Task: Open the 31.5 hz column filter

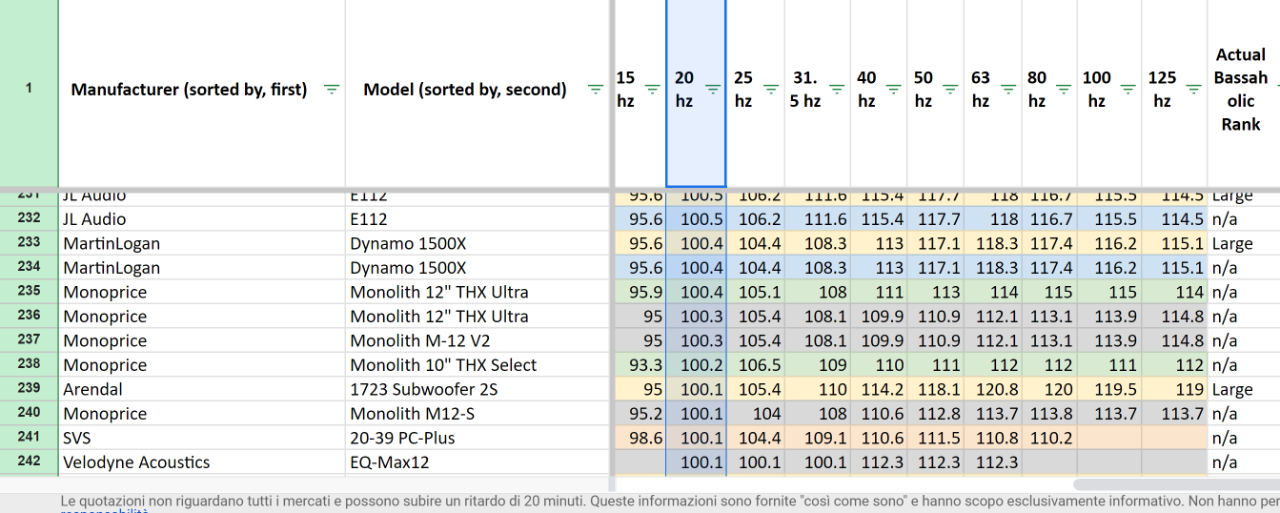Action: click(837, 89)
